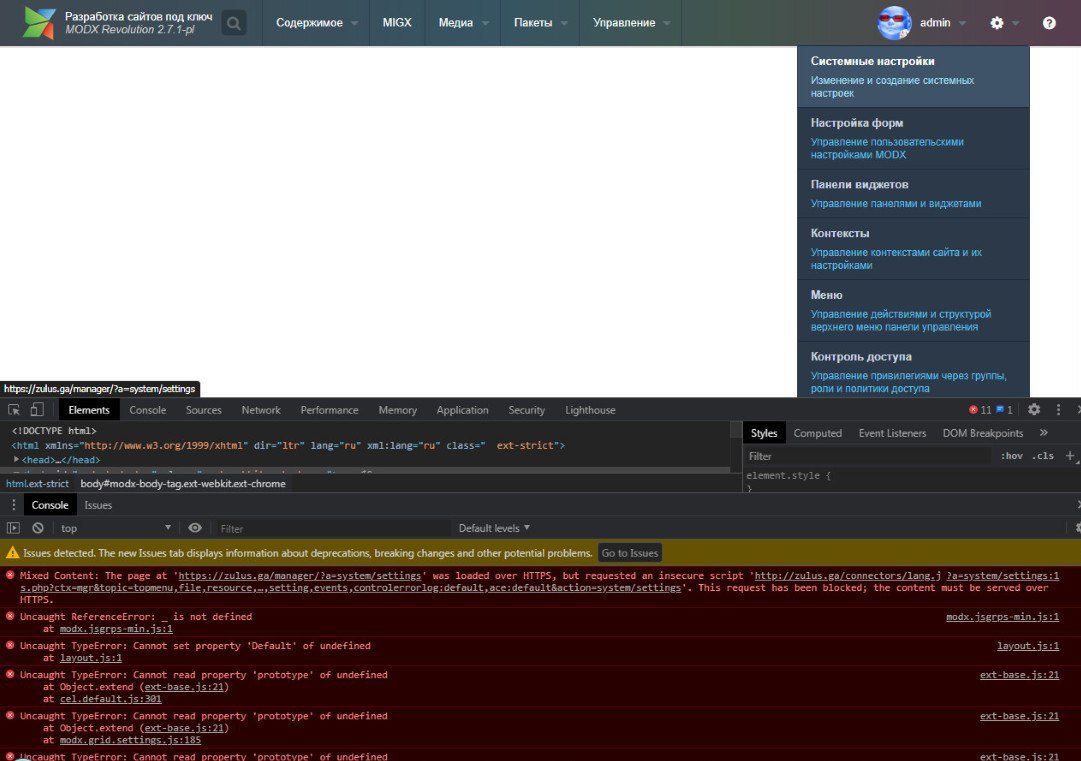The width and height of the screenshot is (1081, 761).
Task: Open right-side modx.jsgrps-min.js:1 source link
Action: coord(1002,617)
